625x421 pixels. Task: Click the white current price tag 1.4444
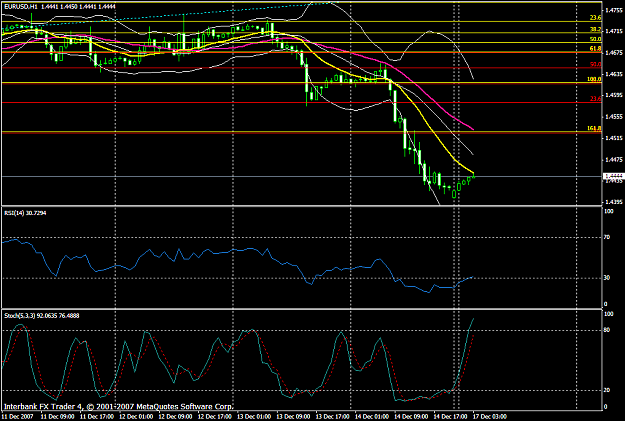[x=613, y=176]
